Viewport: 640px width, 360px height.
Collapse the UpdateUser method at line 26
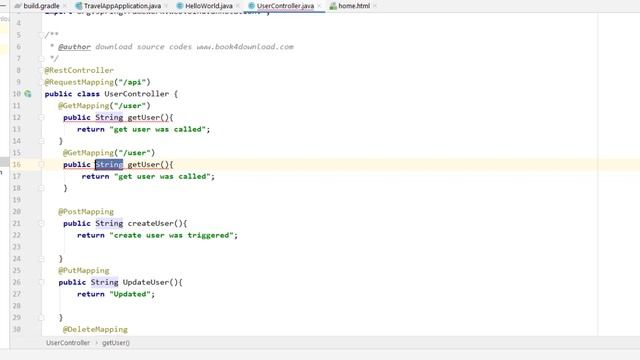(41, 282)
